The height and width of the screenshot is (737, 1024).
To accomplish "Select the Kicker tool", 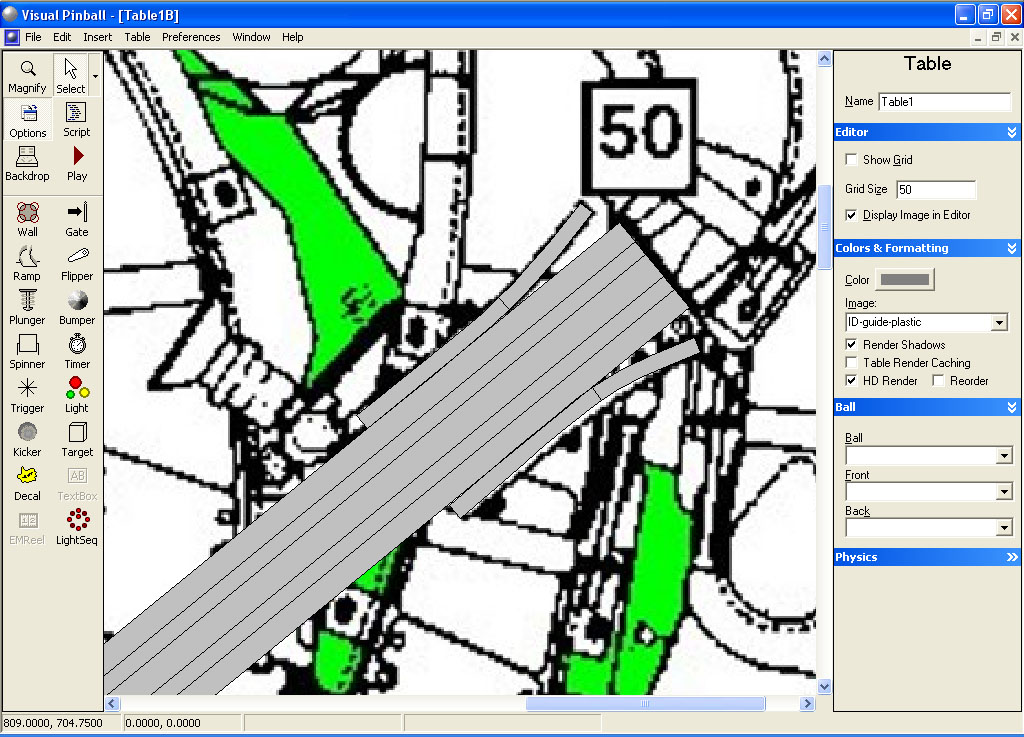I will pos(28,439).
